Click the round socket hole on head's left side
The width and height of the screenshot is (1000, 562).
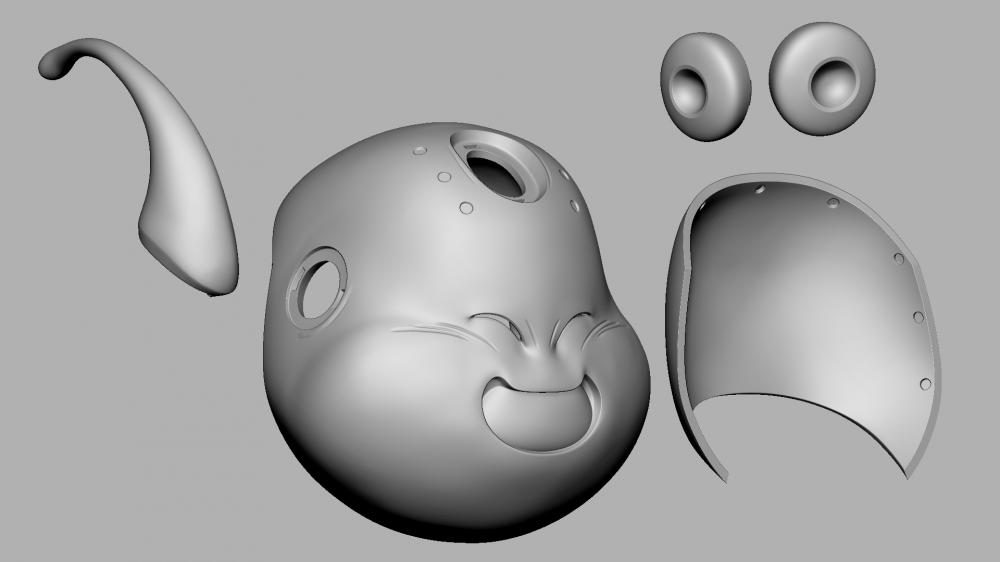click(319, 286)
